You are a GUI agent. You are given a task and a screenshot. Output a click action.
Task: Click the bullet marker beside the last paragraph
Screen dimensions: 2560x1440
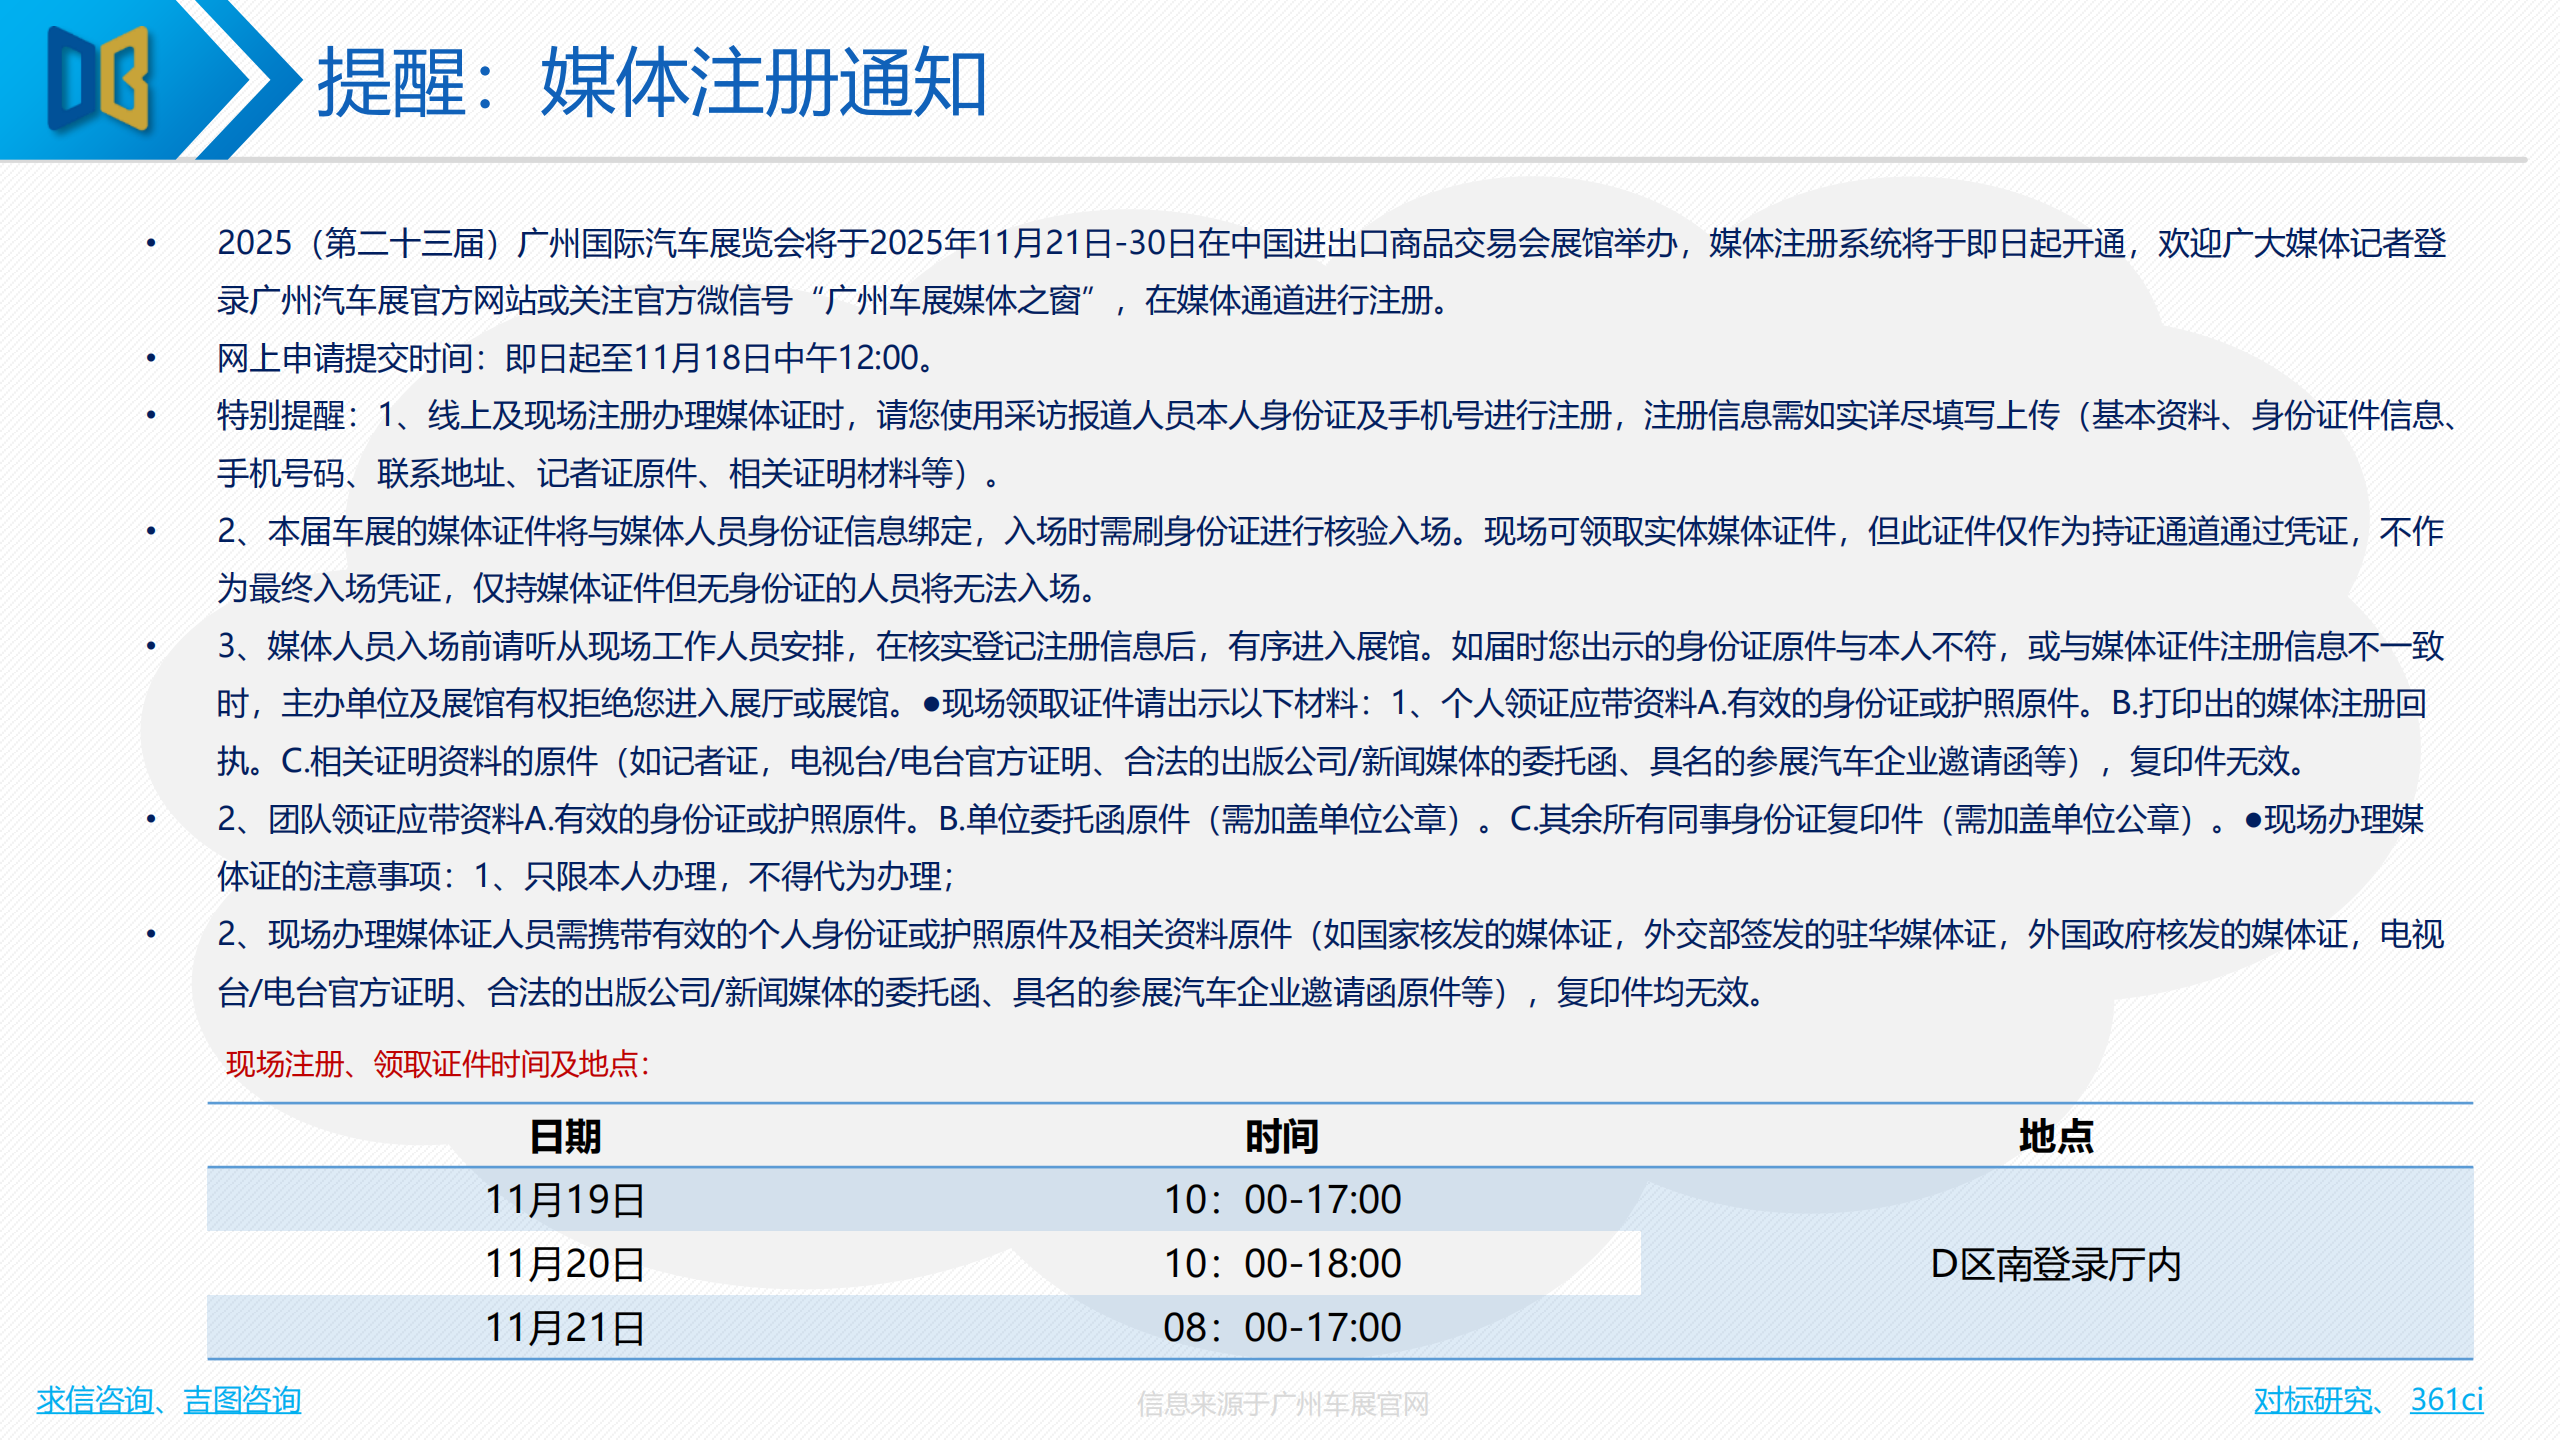pyautogui.click(x=150, y=940)
